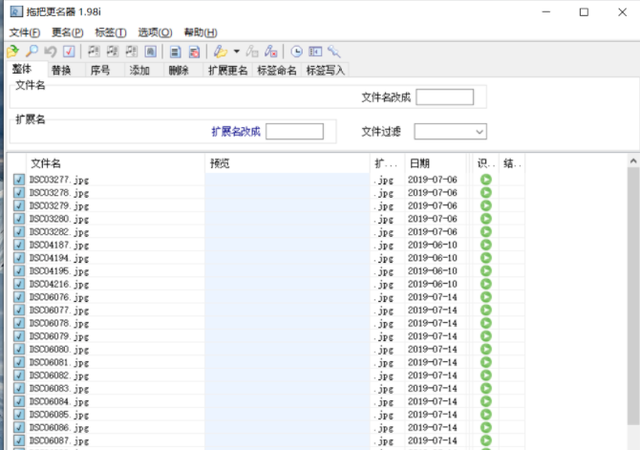Switch to the 扩展更名 tab

click(x=228, y=70)
